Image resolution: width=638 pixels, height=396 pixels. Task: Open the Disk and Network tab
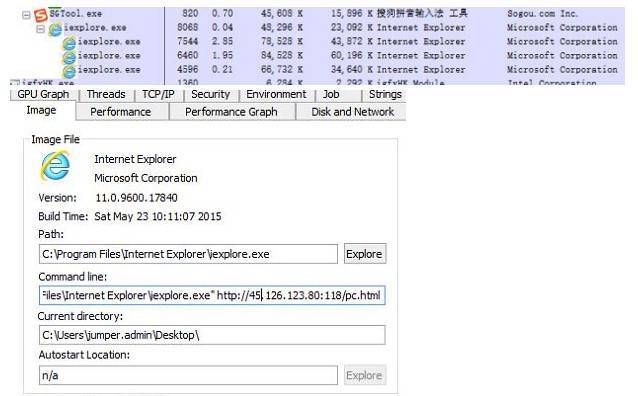(x=352, y=112)
